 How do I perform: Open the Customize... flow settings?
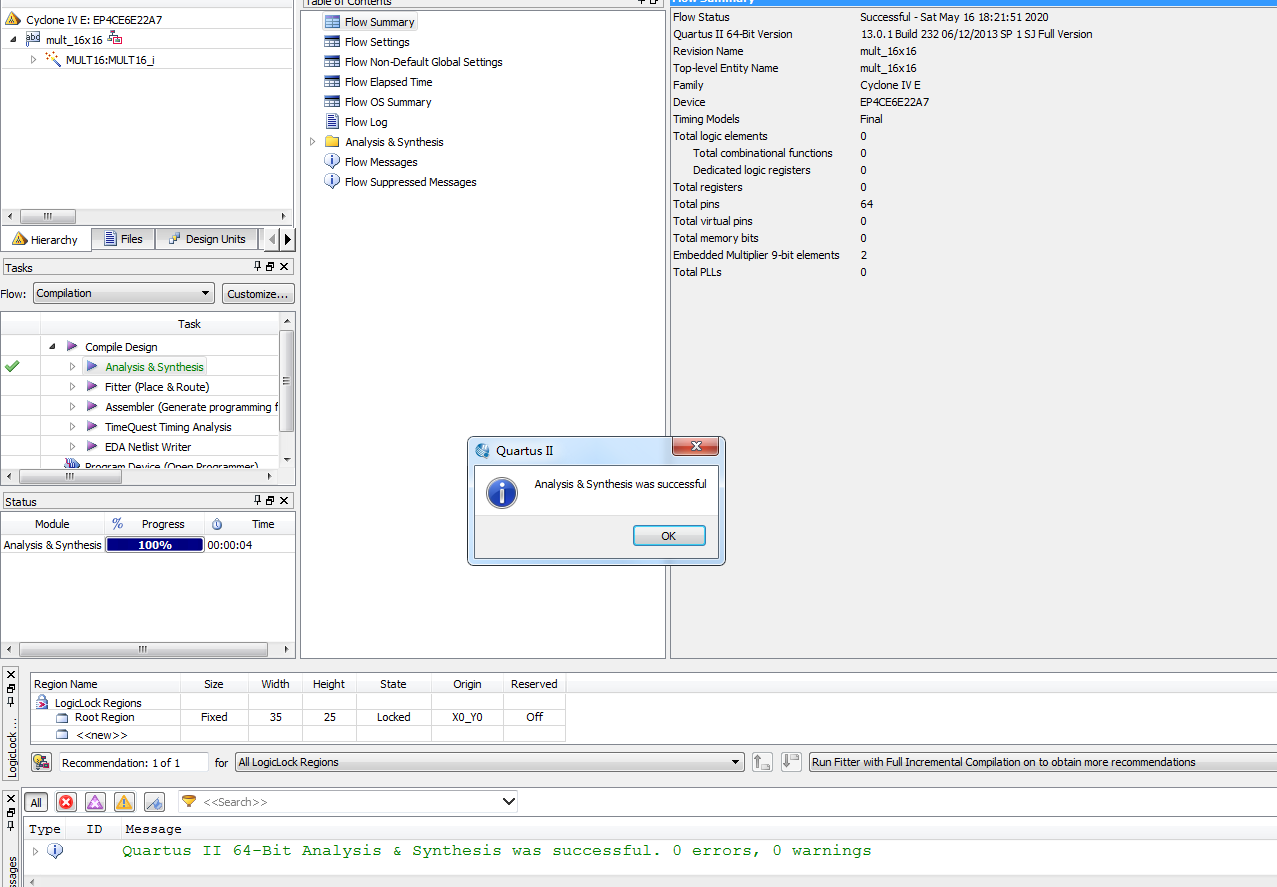[258, 294]
